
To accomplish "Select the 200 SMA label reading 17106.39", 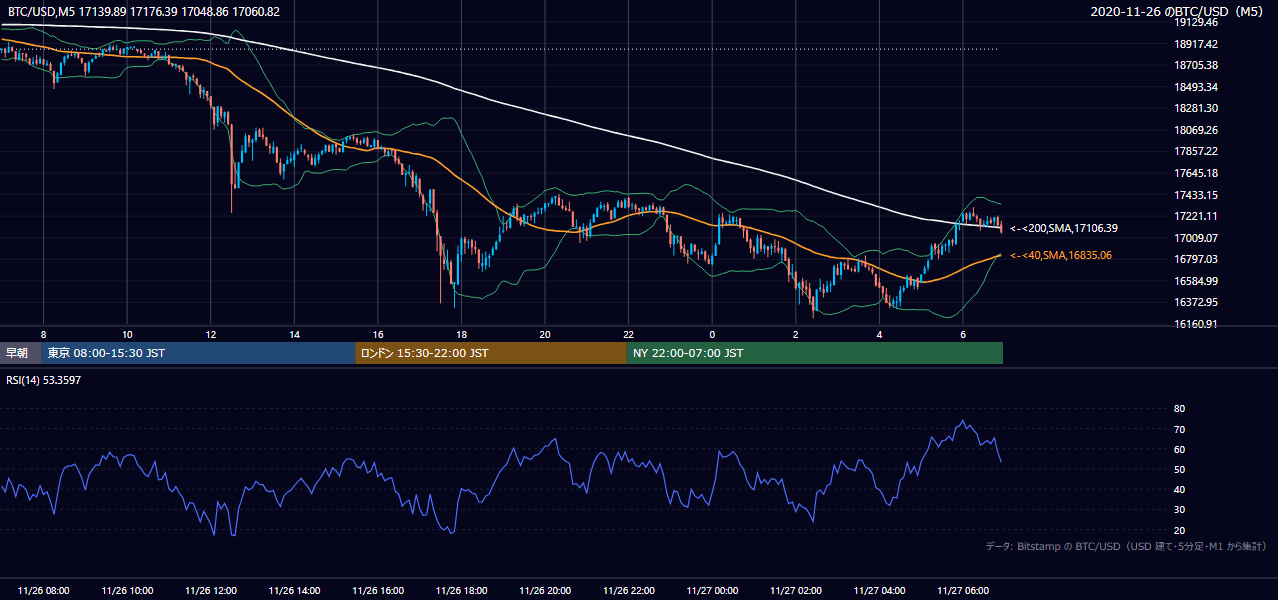I will [x=1064, y=228].
